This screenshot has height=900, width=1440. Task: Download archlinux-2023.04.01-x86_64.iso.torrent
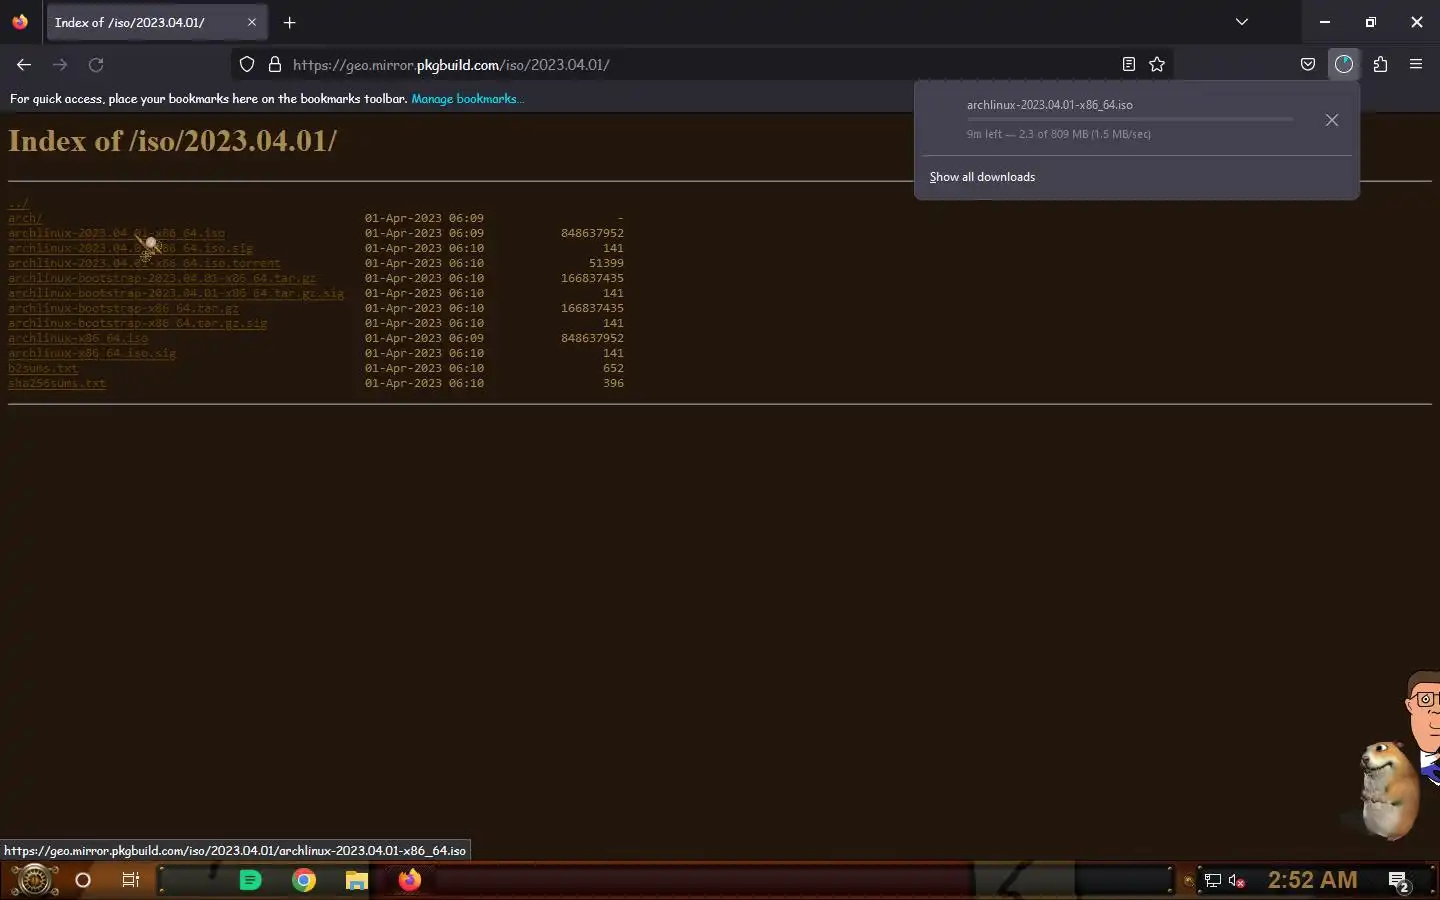click(144, 263)
